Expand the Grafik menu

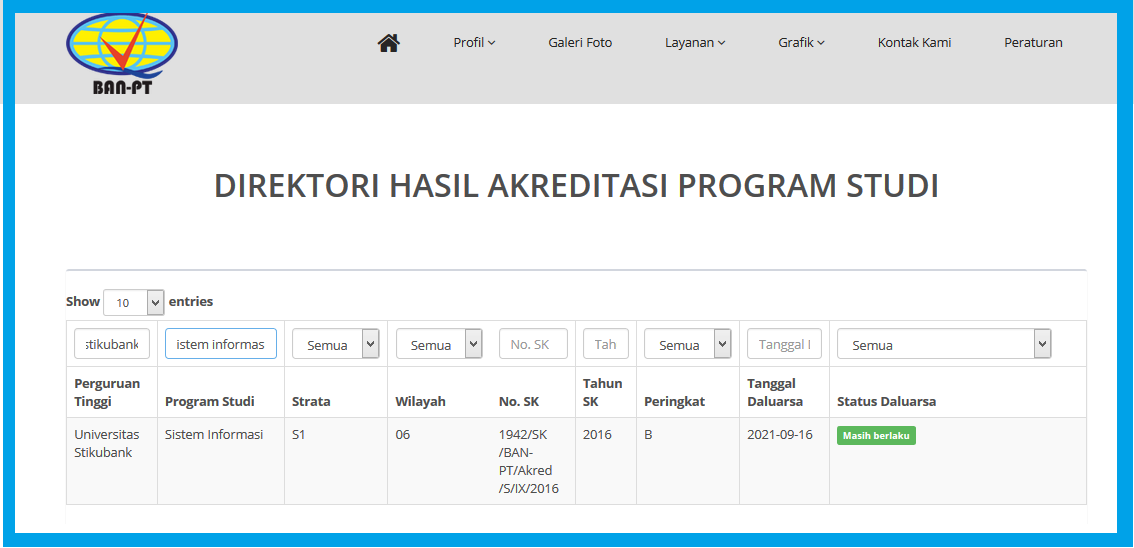tap(801, 43)
